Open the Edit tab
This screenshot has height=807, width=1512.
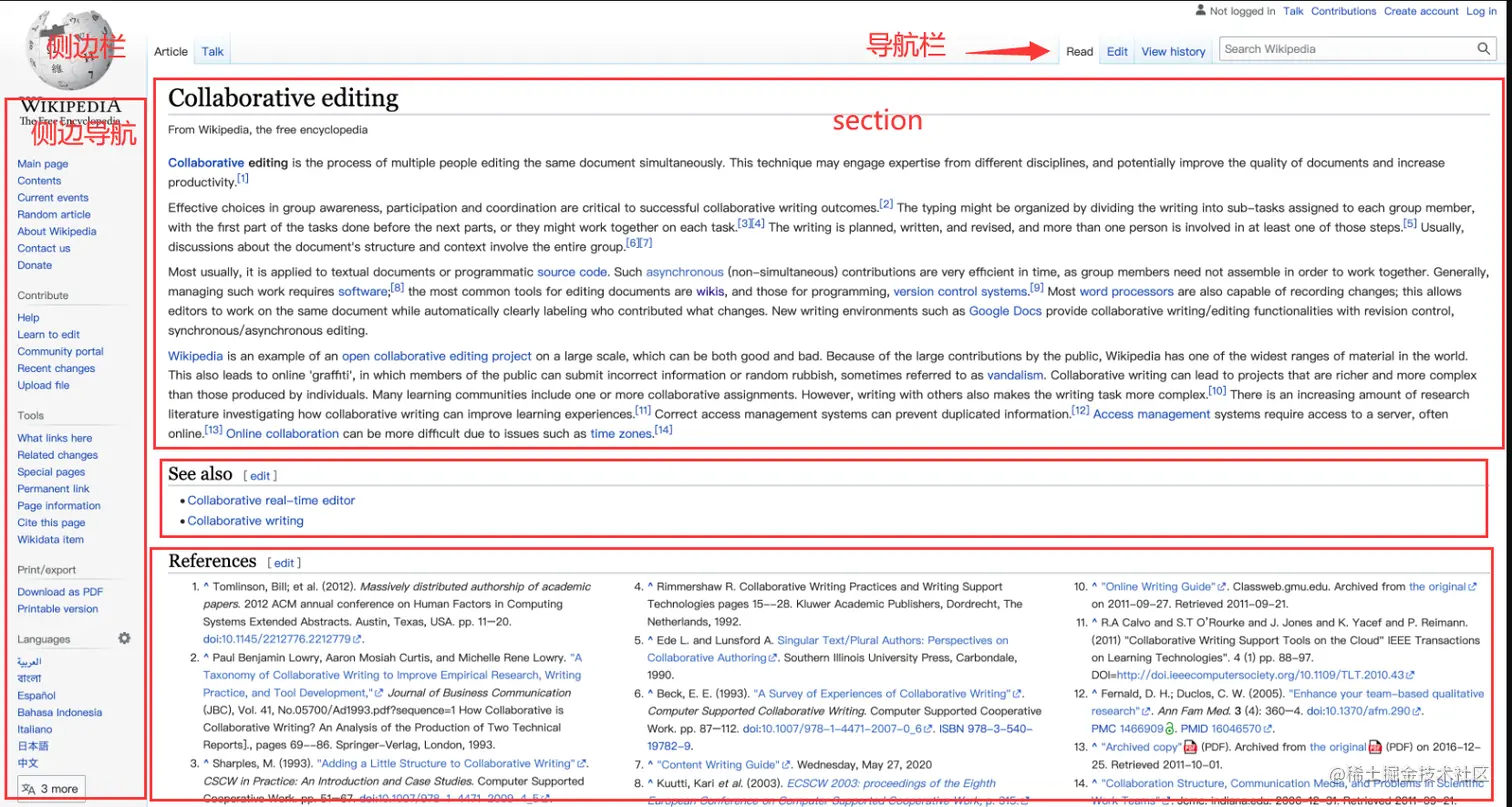click(x=1117, y=52)
